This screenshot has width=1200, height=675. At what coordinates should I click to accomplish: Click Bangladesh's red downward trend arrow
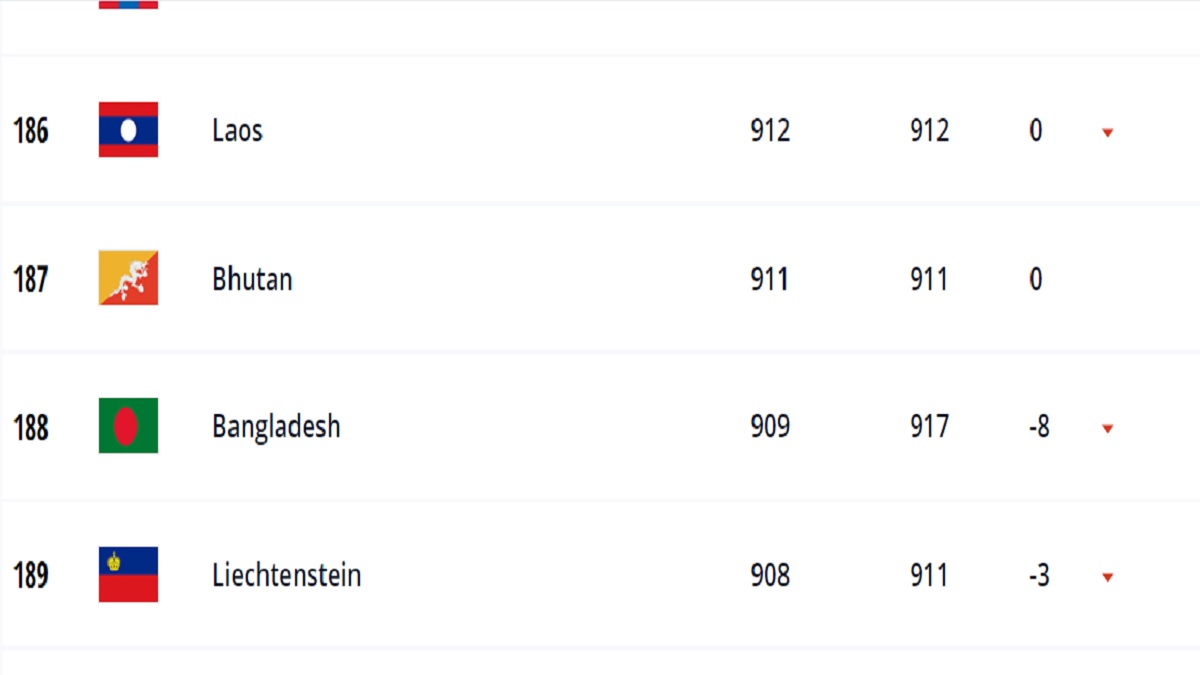click(x=1107, y=429)
